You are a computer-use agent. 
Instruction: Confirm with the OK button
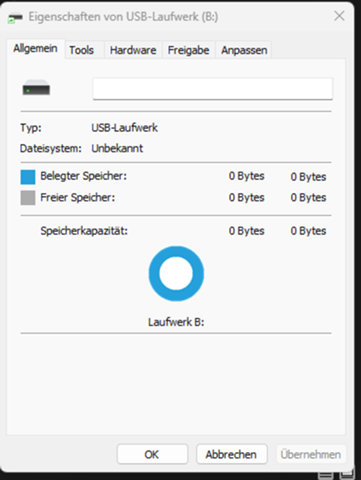click(x=152, y=454)
